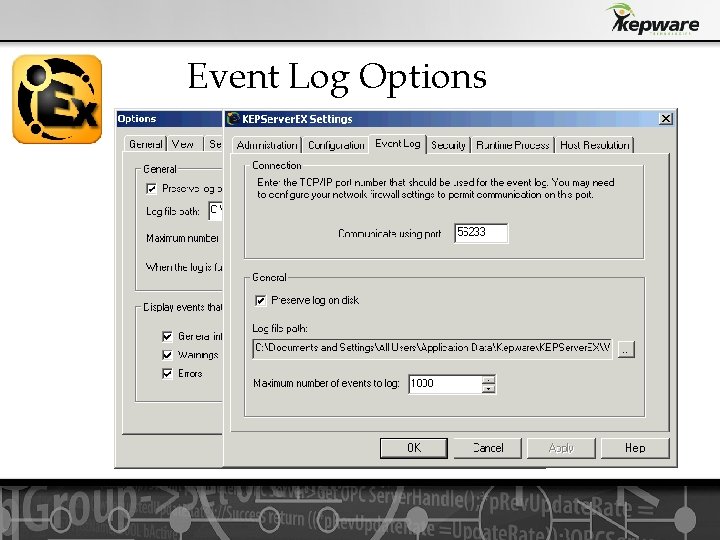Select View tab in Options window
Image resolution: width=720 pixels, height=540 pixels.
[183, 144]
